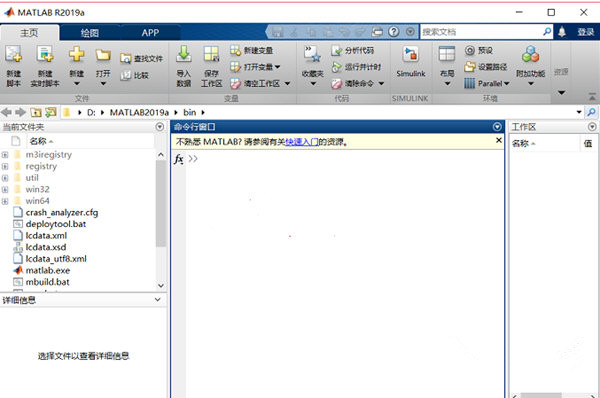Expand the win64 folder

pos(5,201)
